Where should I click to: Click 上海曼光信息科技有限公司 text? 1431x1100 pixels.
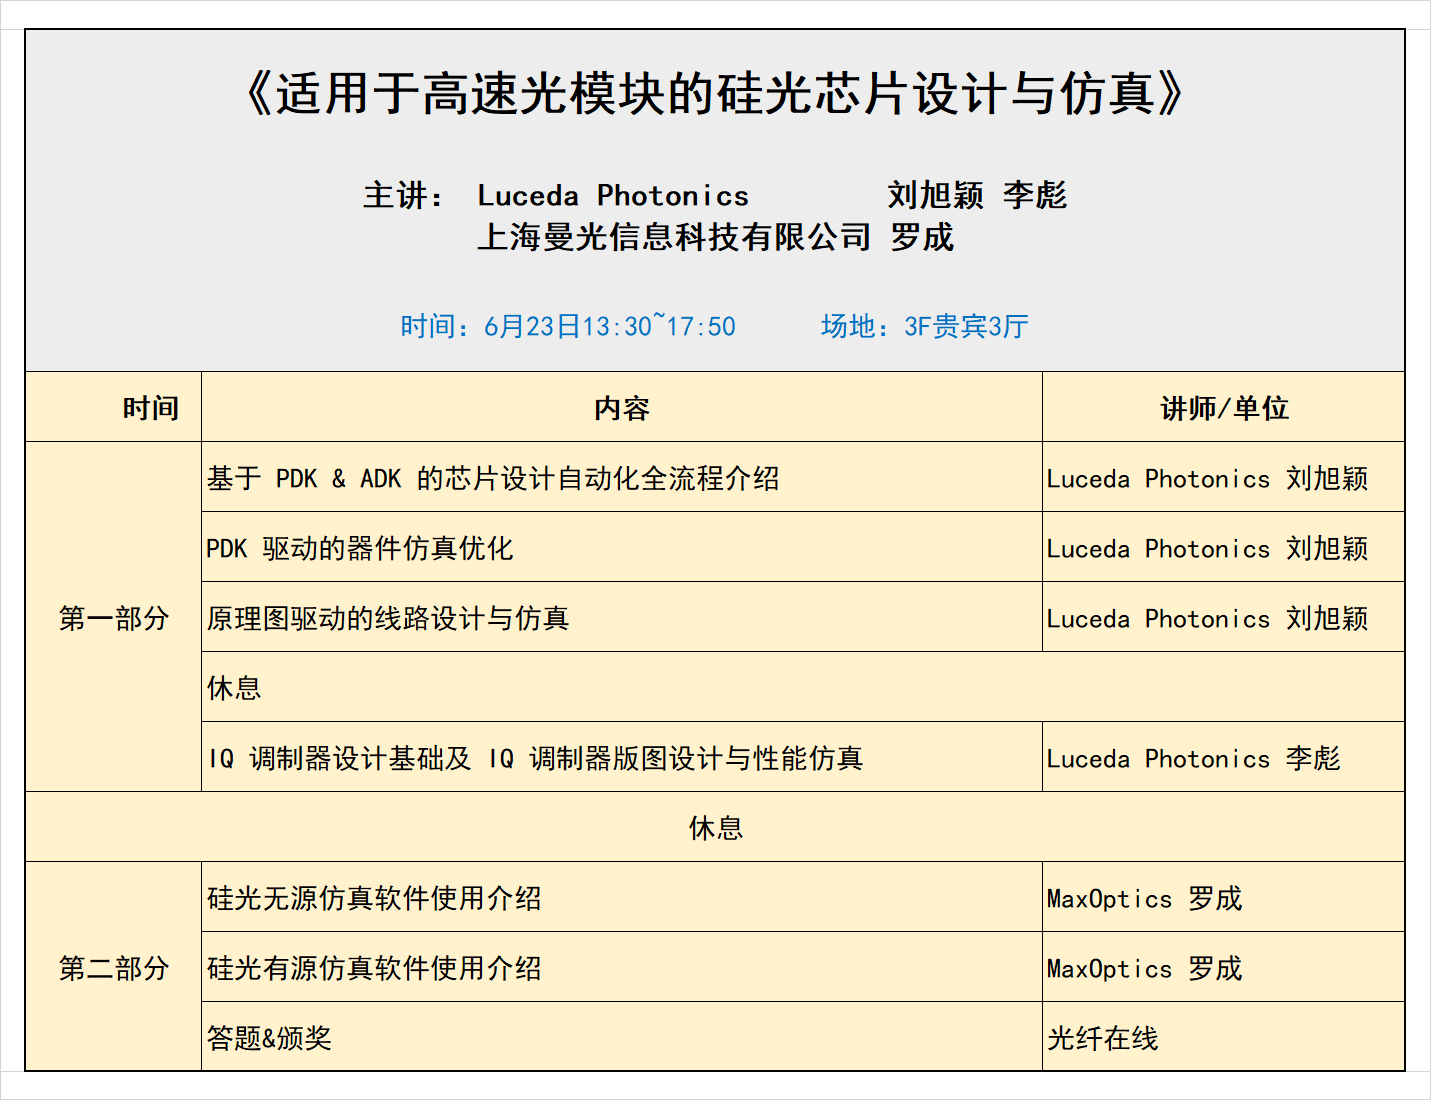pos(674,237)
